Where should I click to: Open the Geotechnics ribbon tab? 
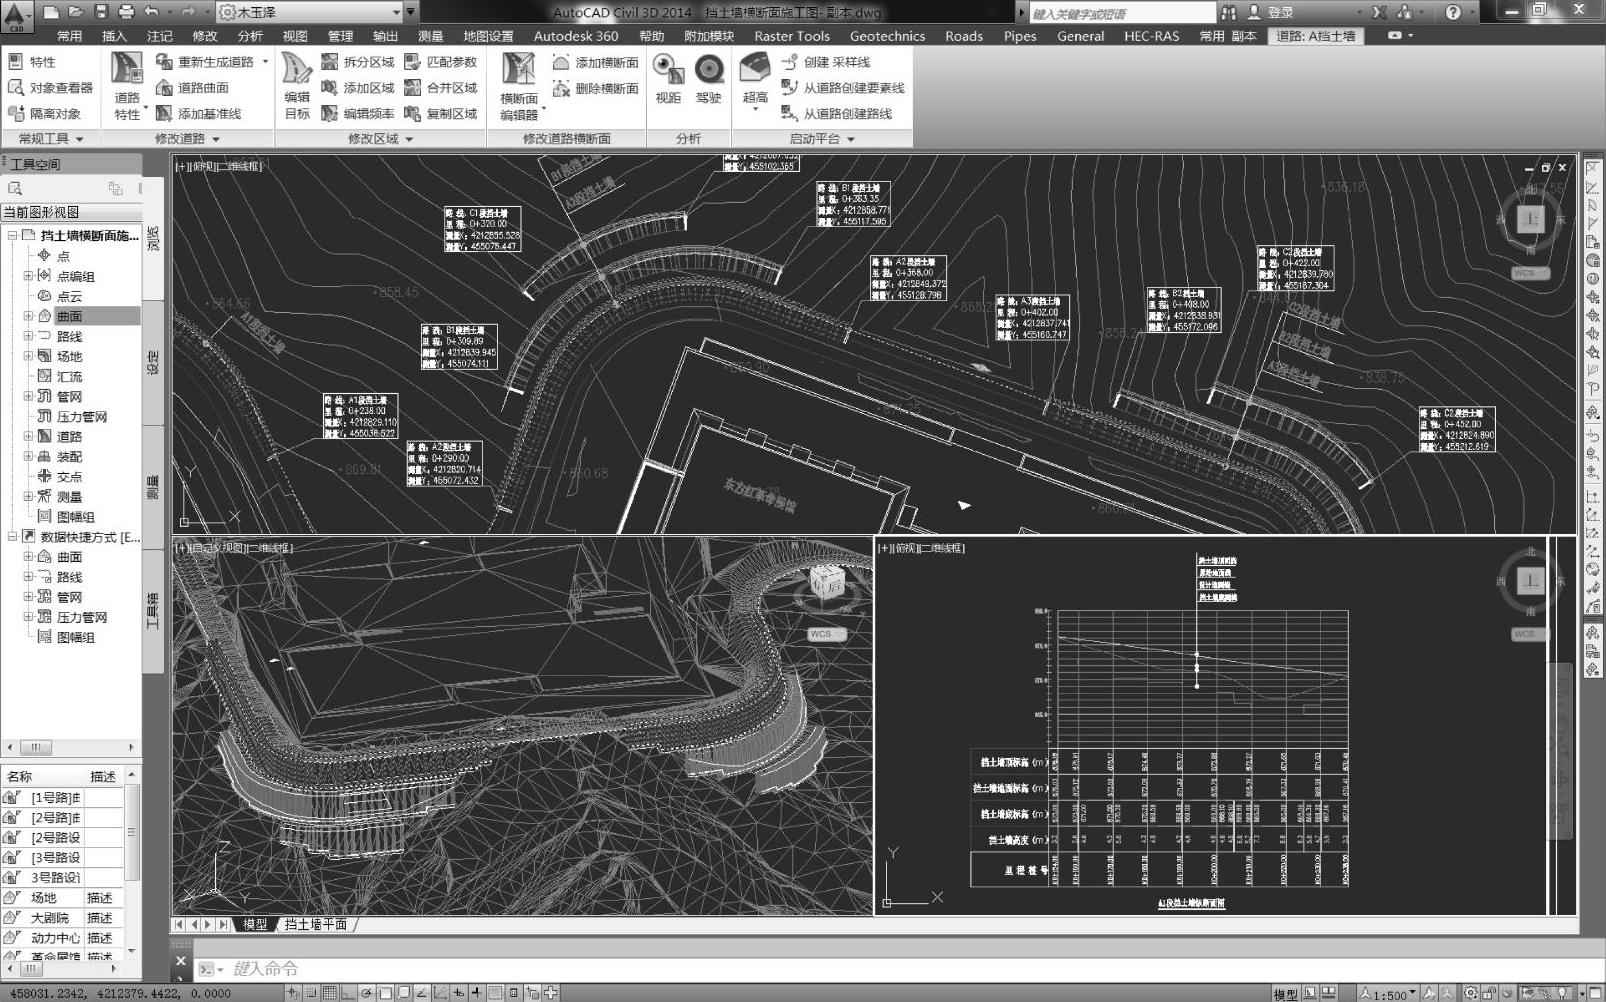click(x=887, y=36)
